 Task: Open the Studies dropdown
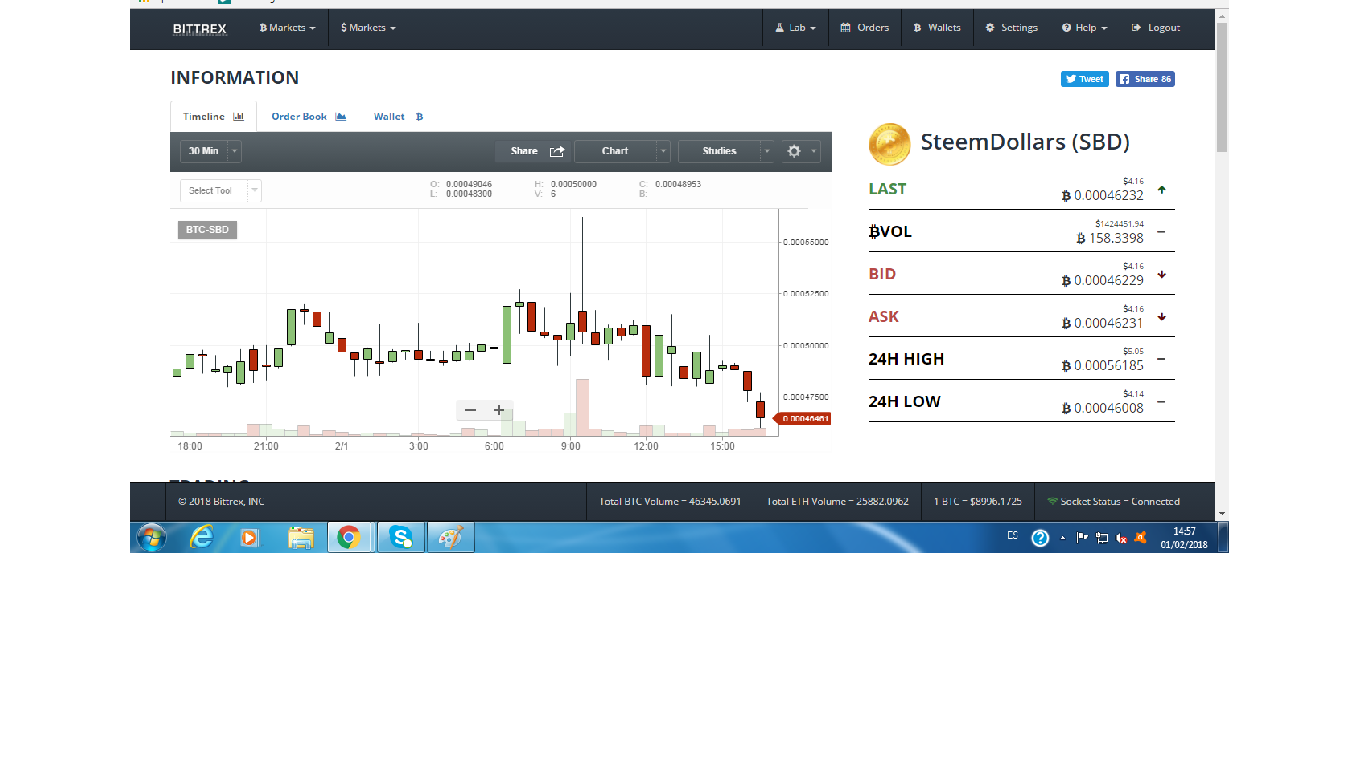[x=726, y=151]
